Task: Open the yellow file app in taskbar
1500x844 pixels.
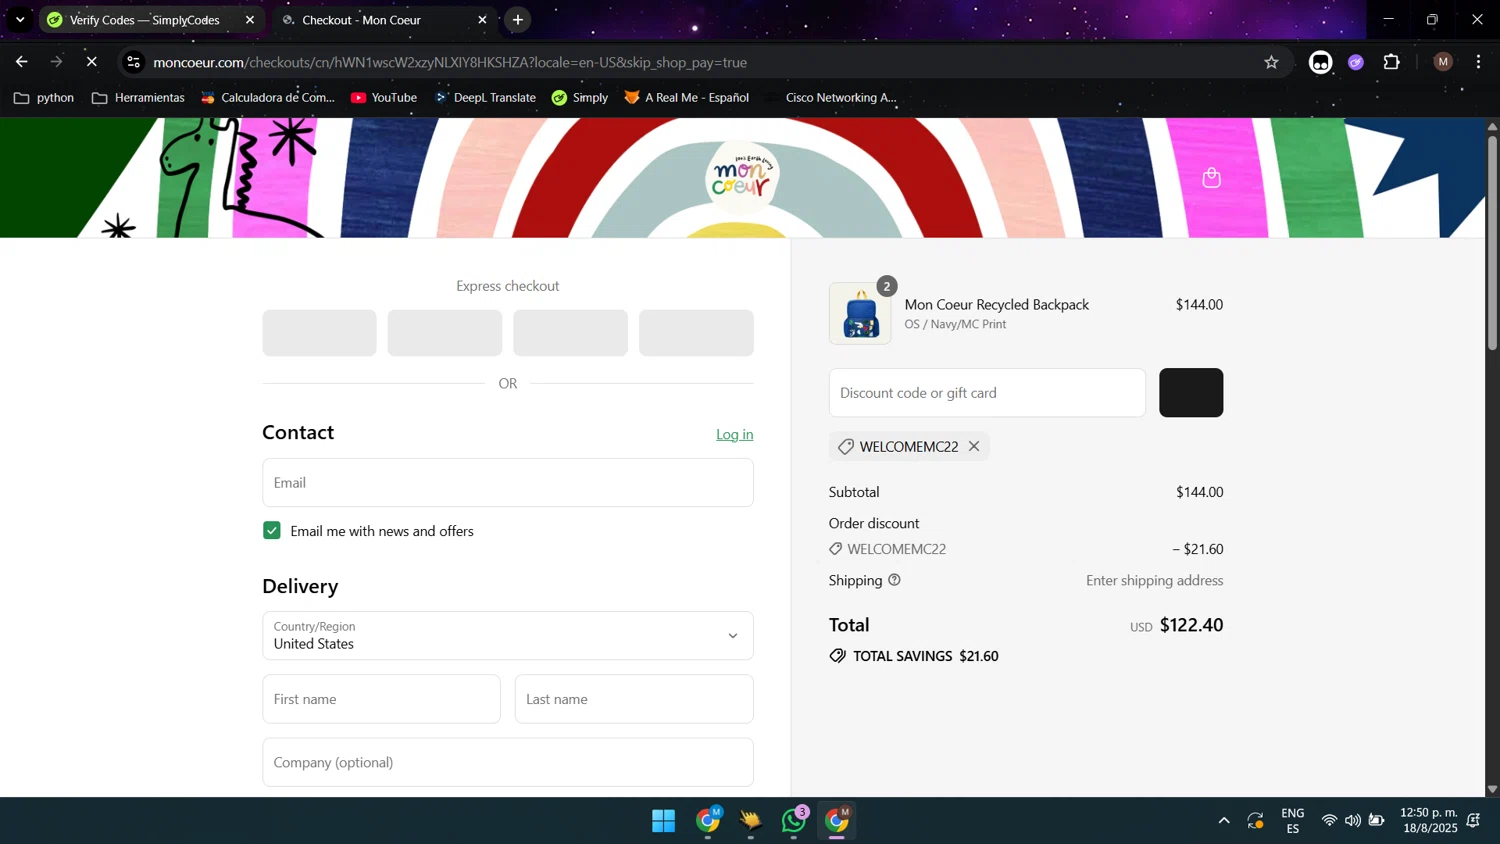Action: [x=751, y=821]
